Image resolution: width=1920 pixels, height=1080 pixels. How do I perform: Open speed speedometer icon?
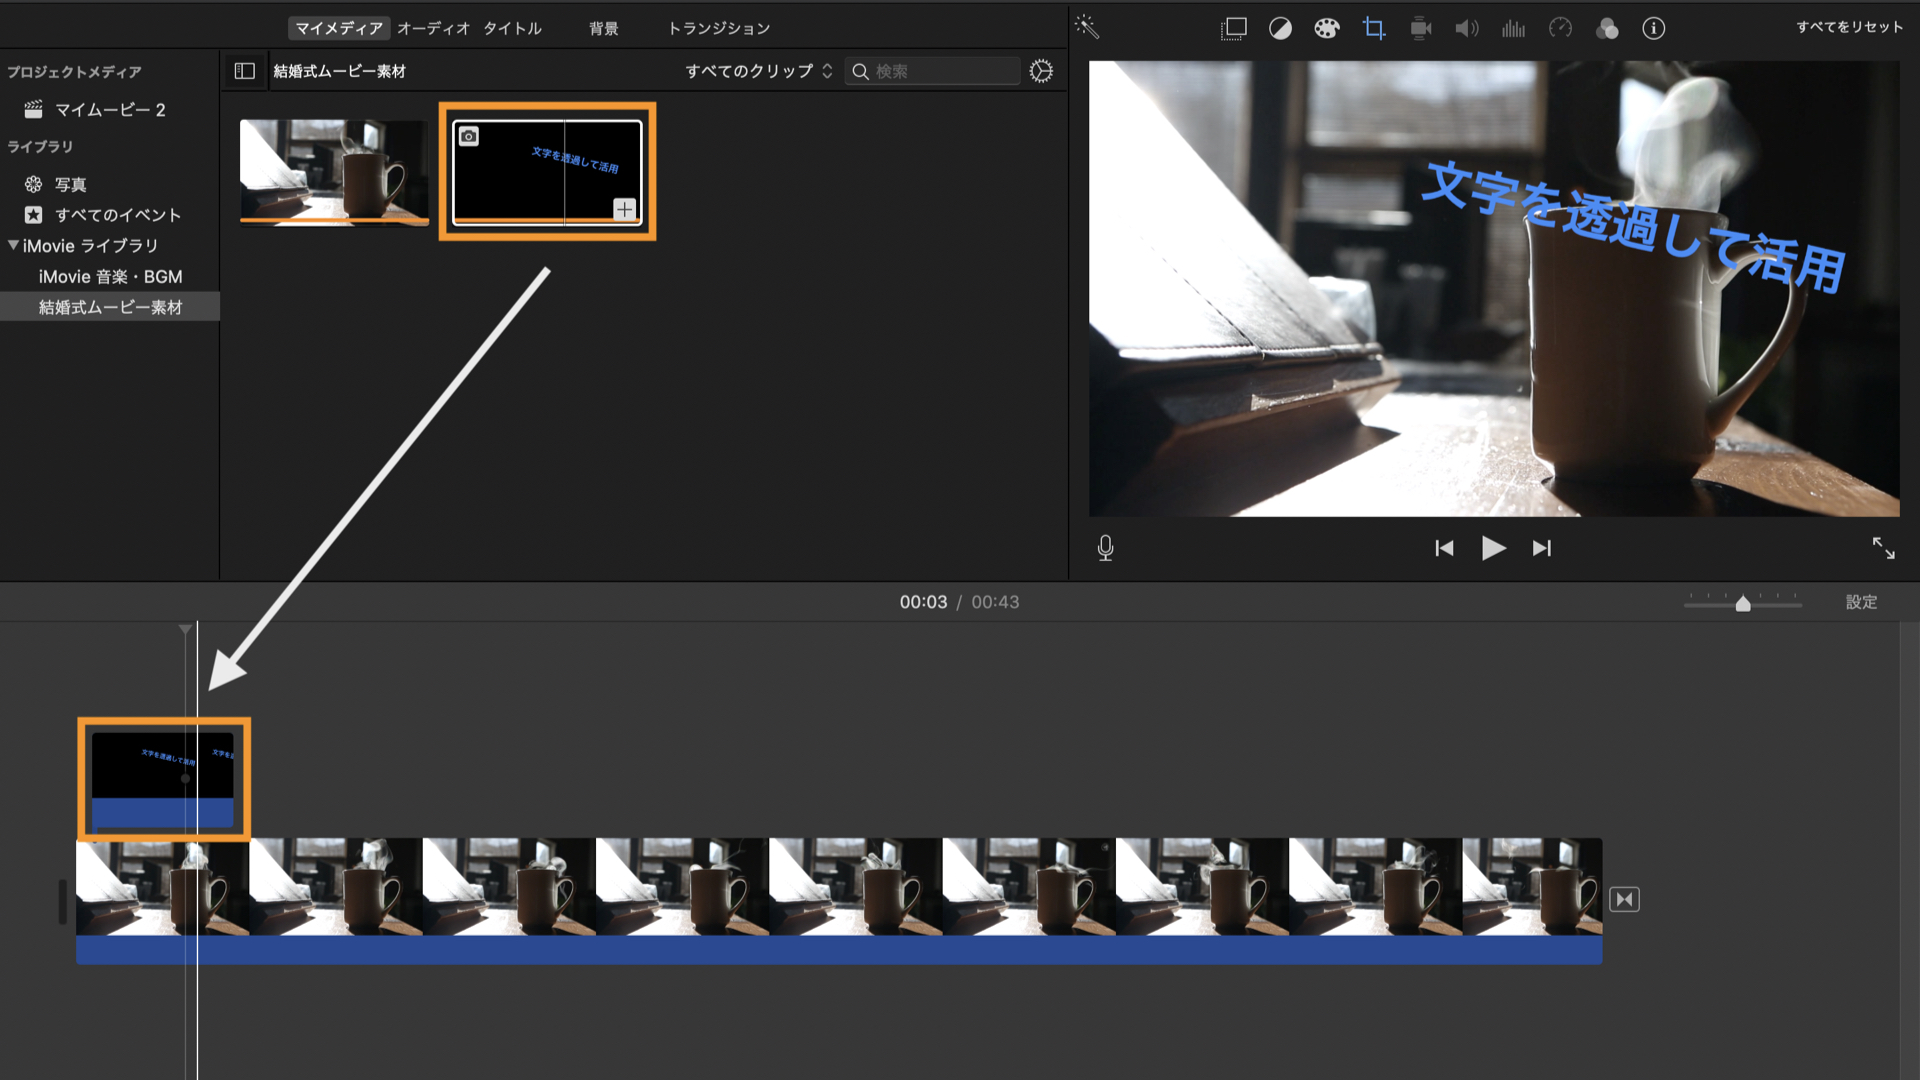point(1560,28)
